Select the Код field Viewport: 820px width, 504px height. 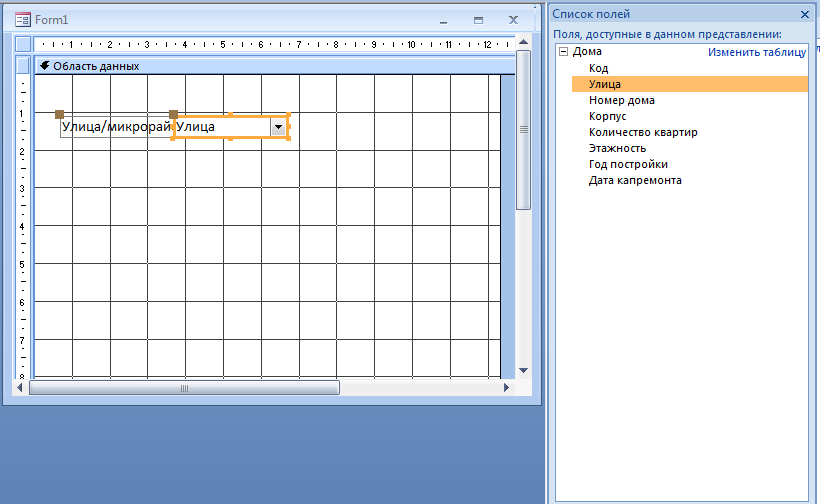click(x=598, y=68)
